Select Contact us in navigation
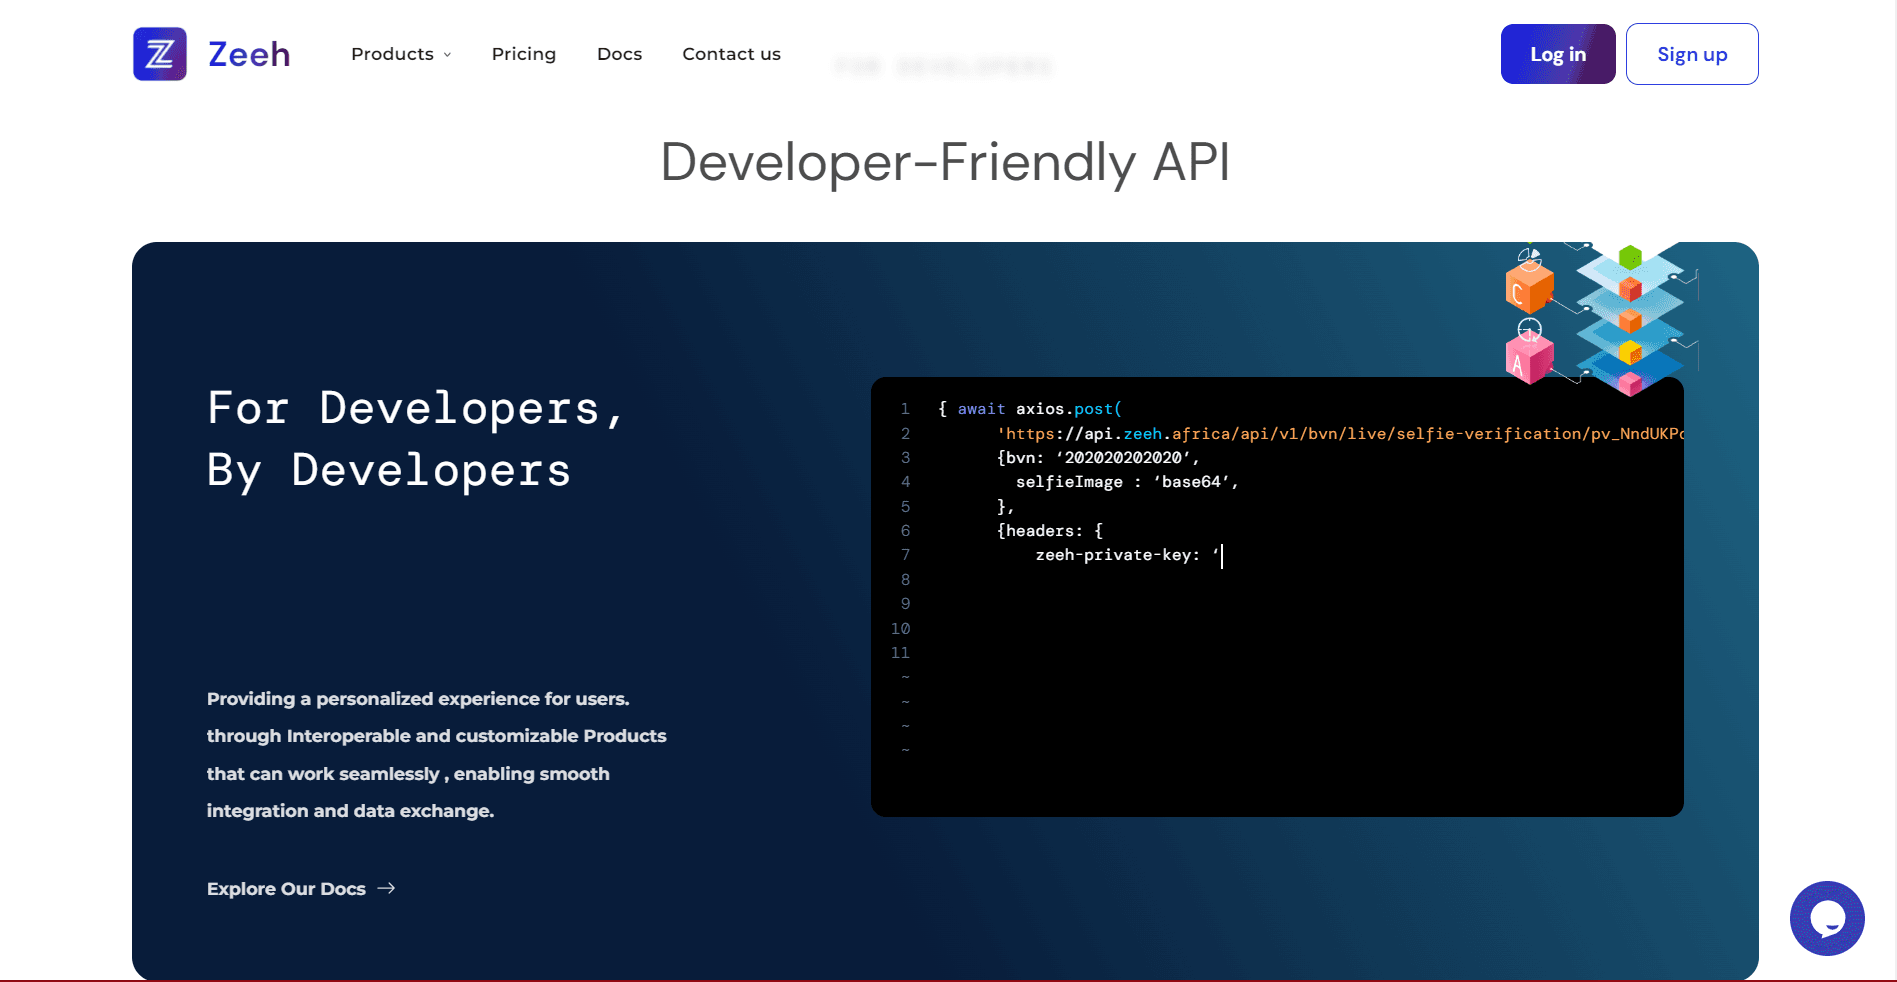The height and width of the screenshot is (982, 1897). pyautogui.click(x=731, y=54)
